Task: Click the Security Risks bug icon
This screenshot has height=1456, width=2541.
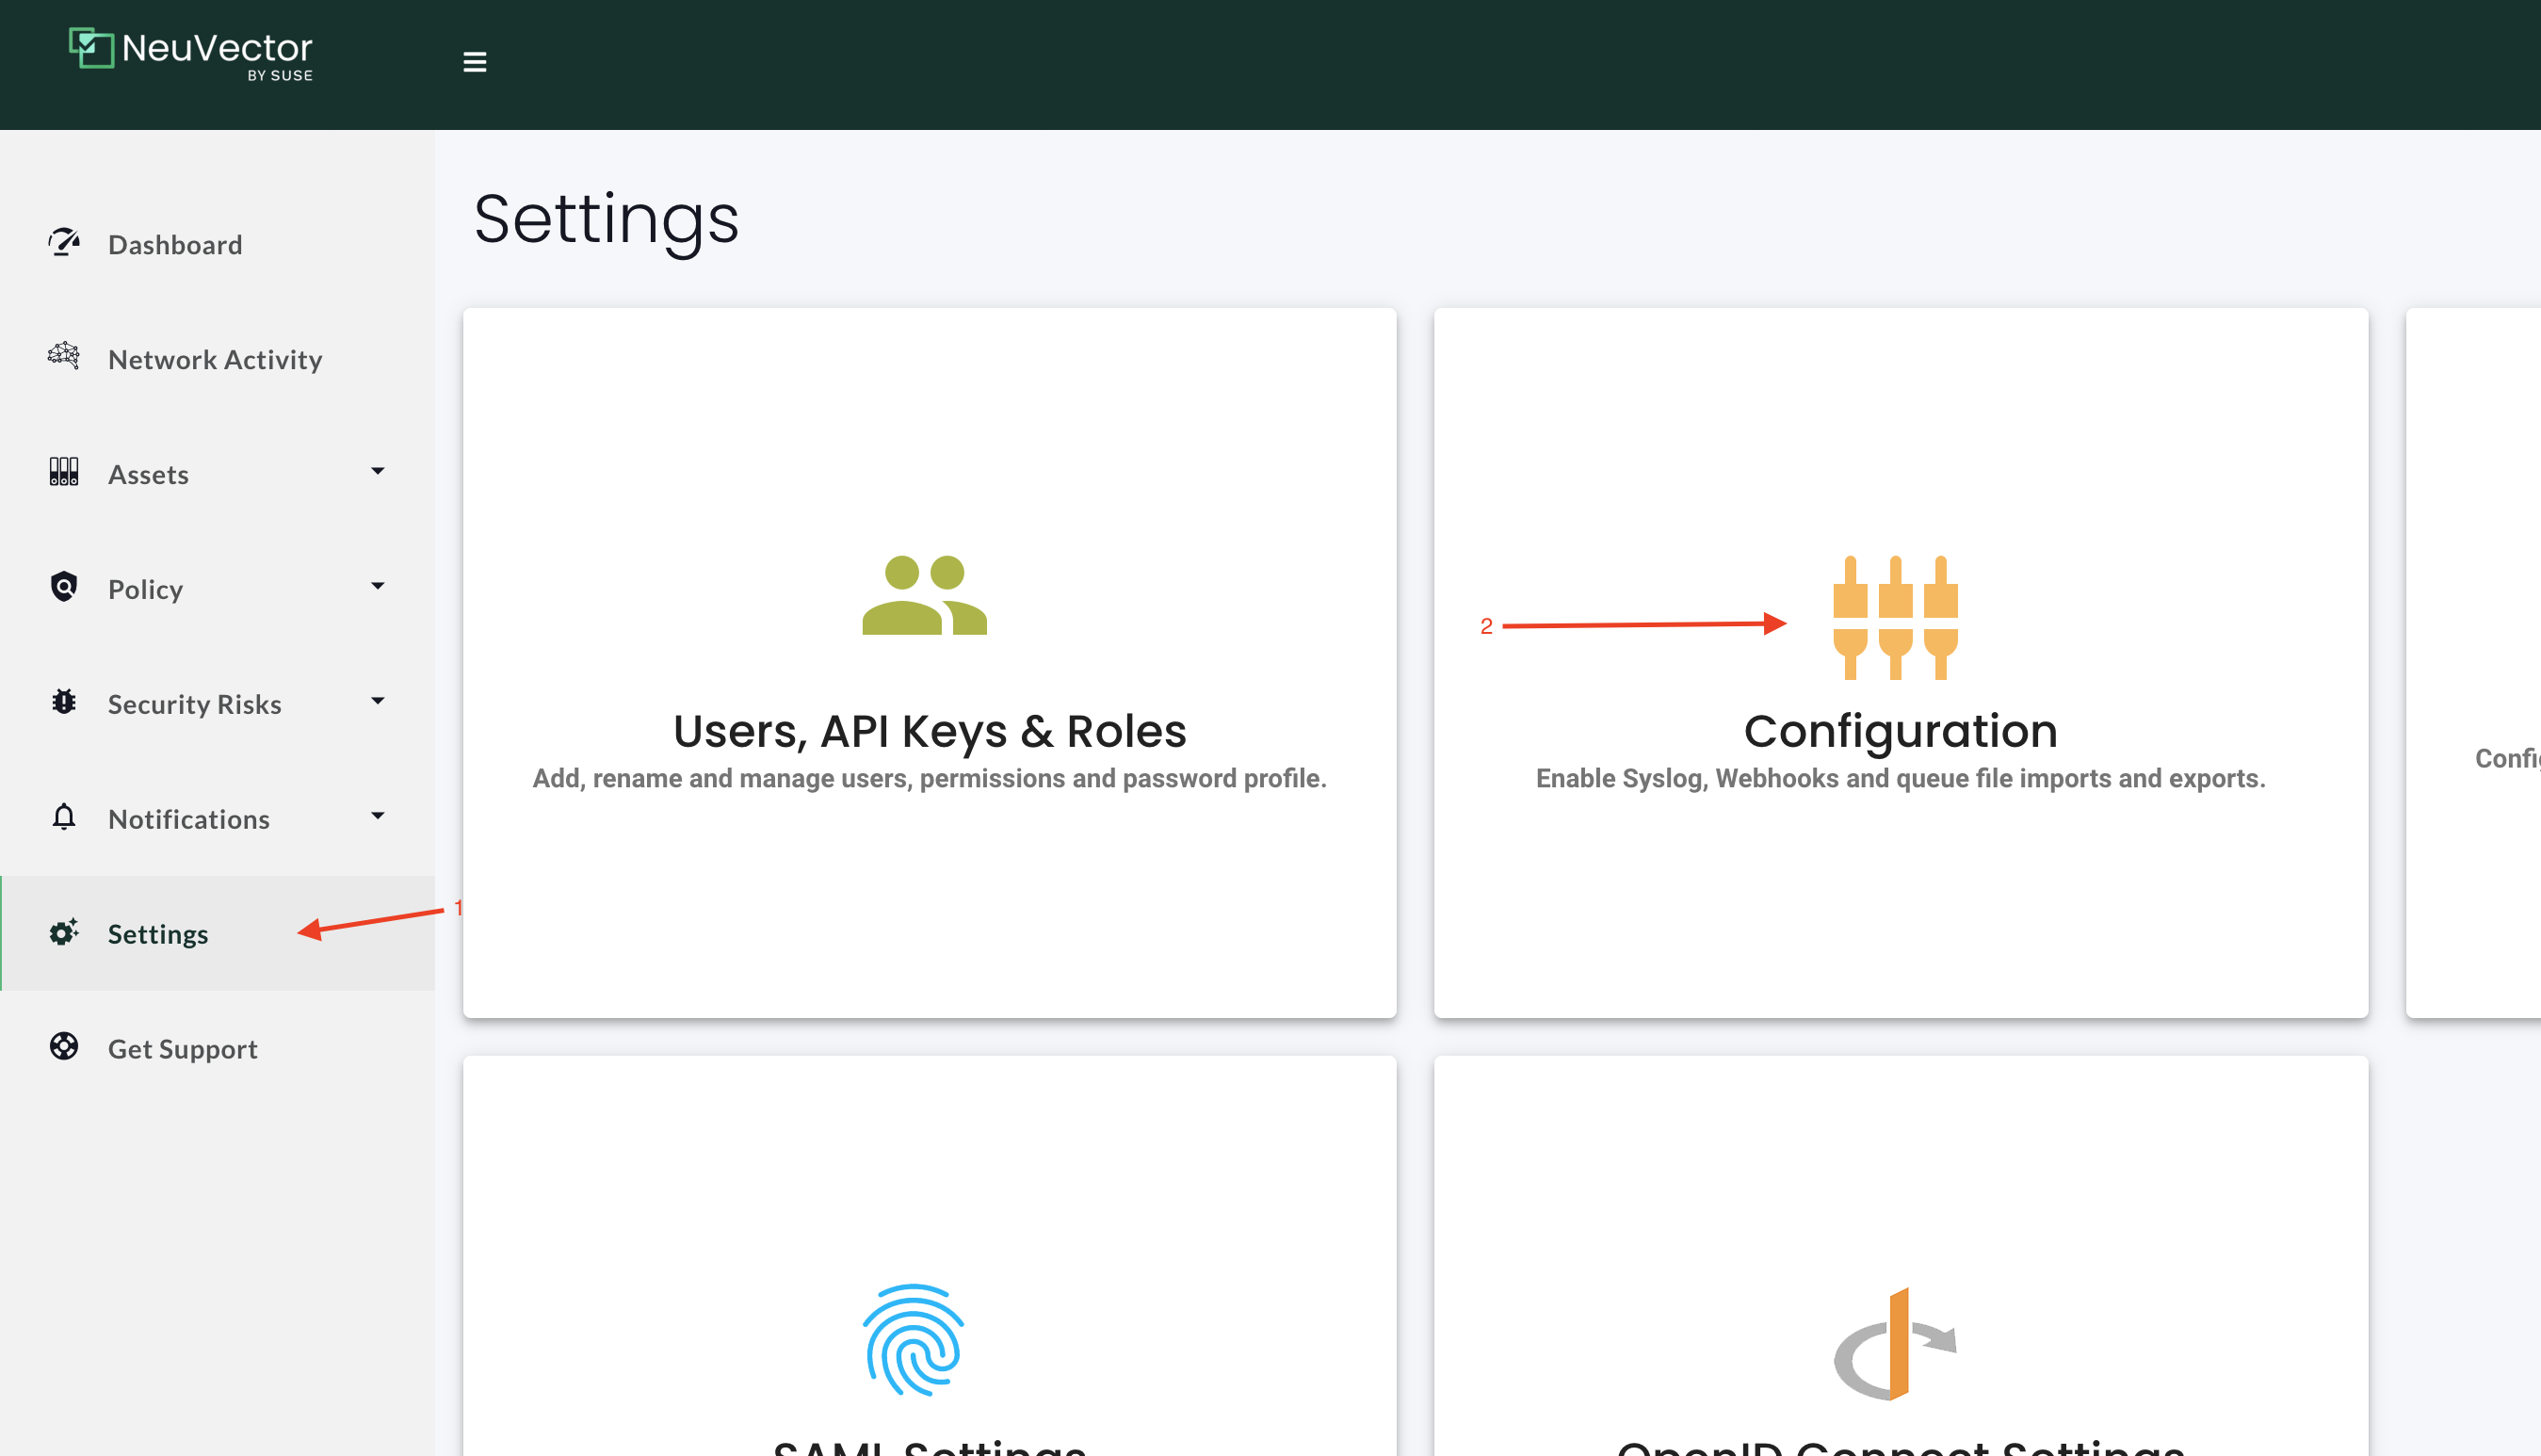Action: [64, 702]
